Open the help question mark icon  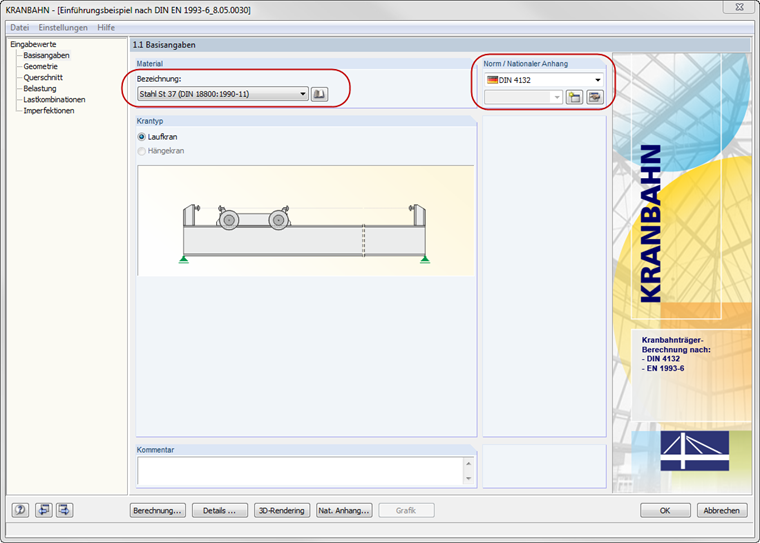(x=20, y=510)
